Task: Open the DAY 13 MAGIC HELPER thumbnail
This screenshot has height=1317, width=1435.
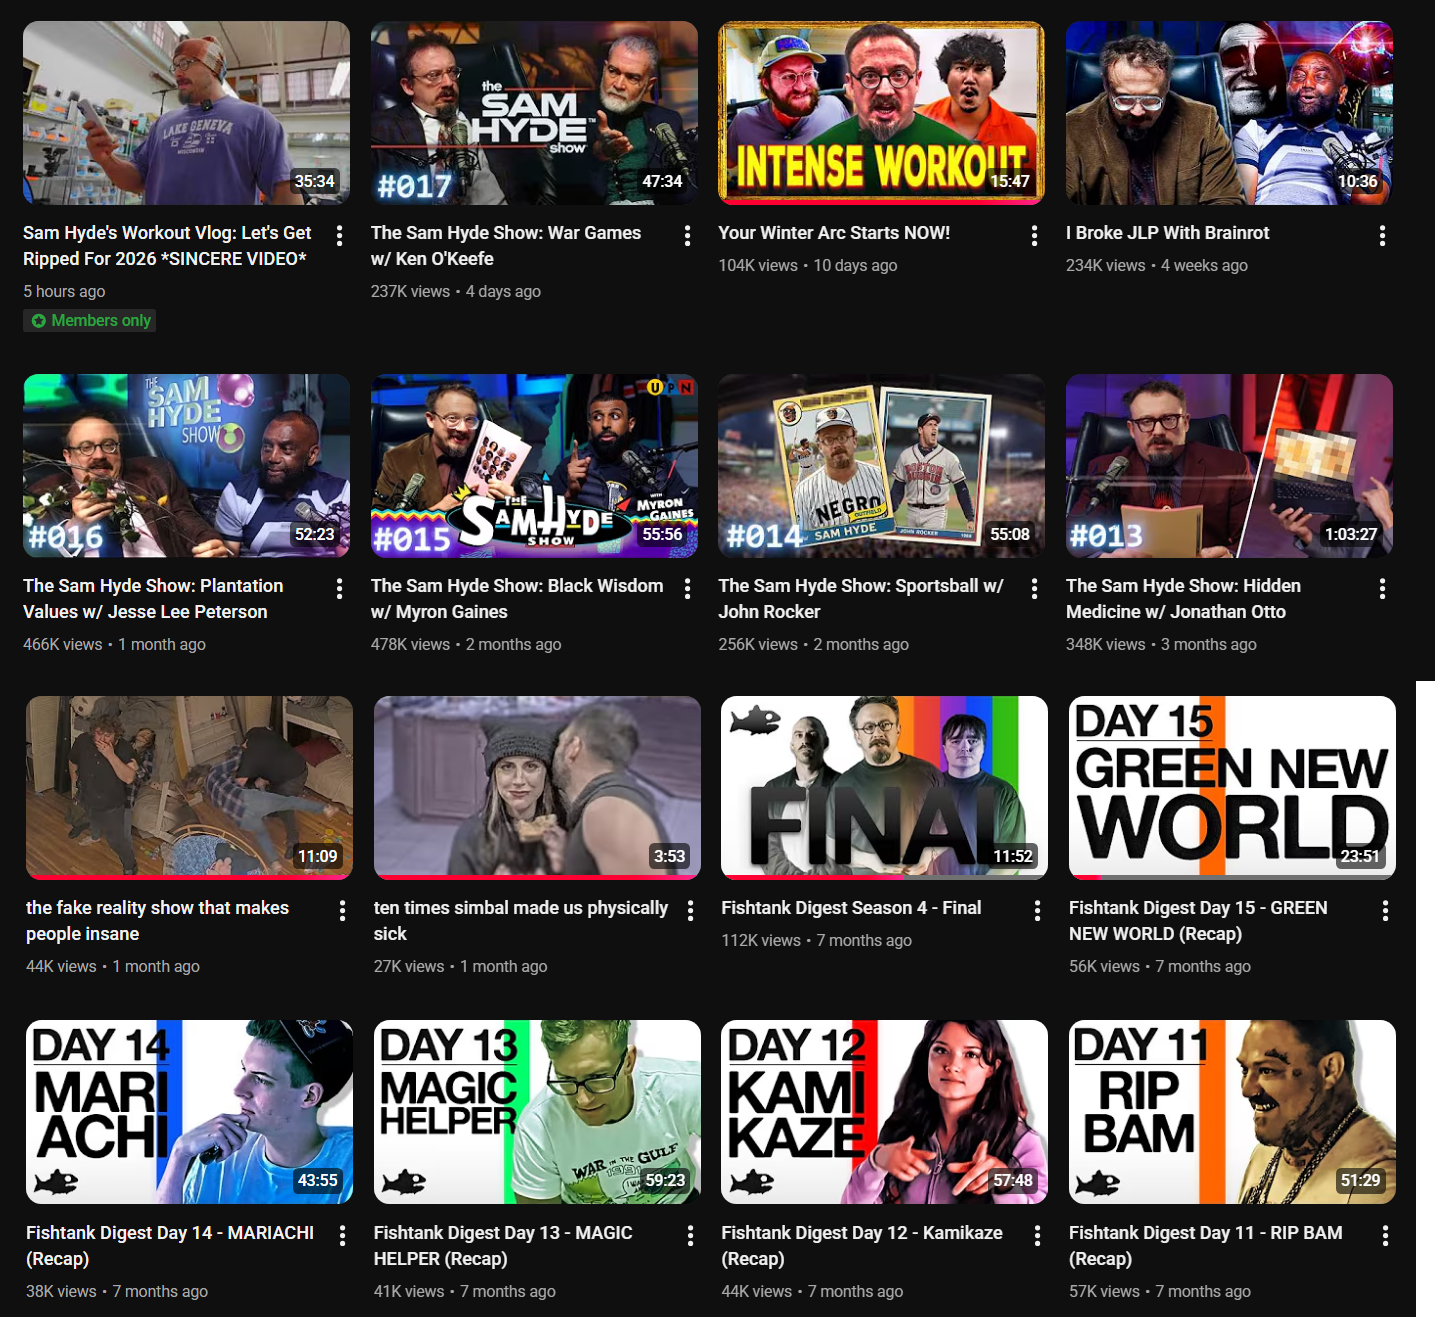Action: coord(537,1112)
